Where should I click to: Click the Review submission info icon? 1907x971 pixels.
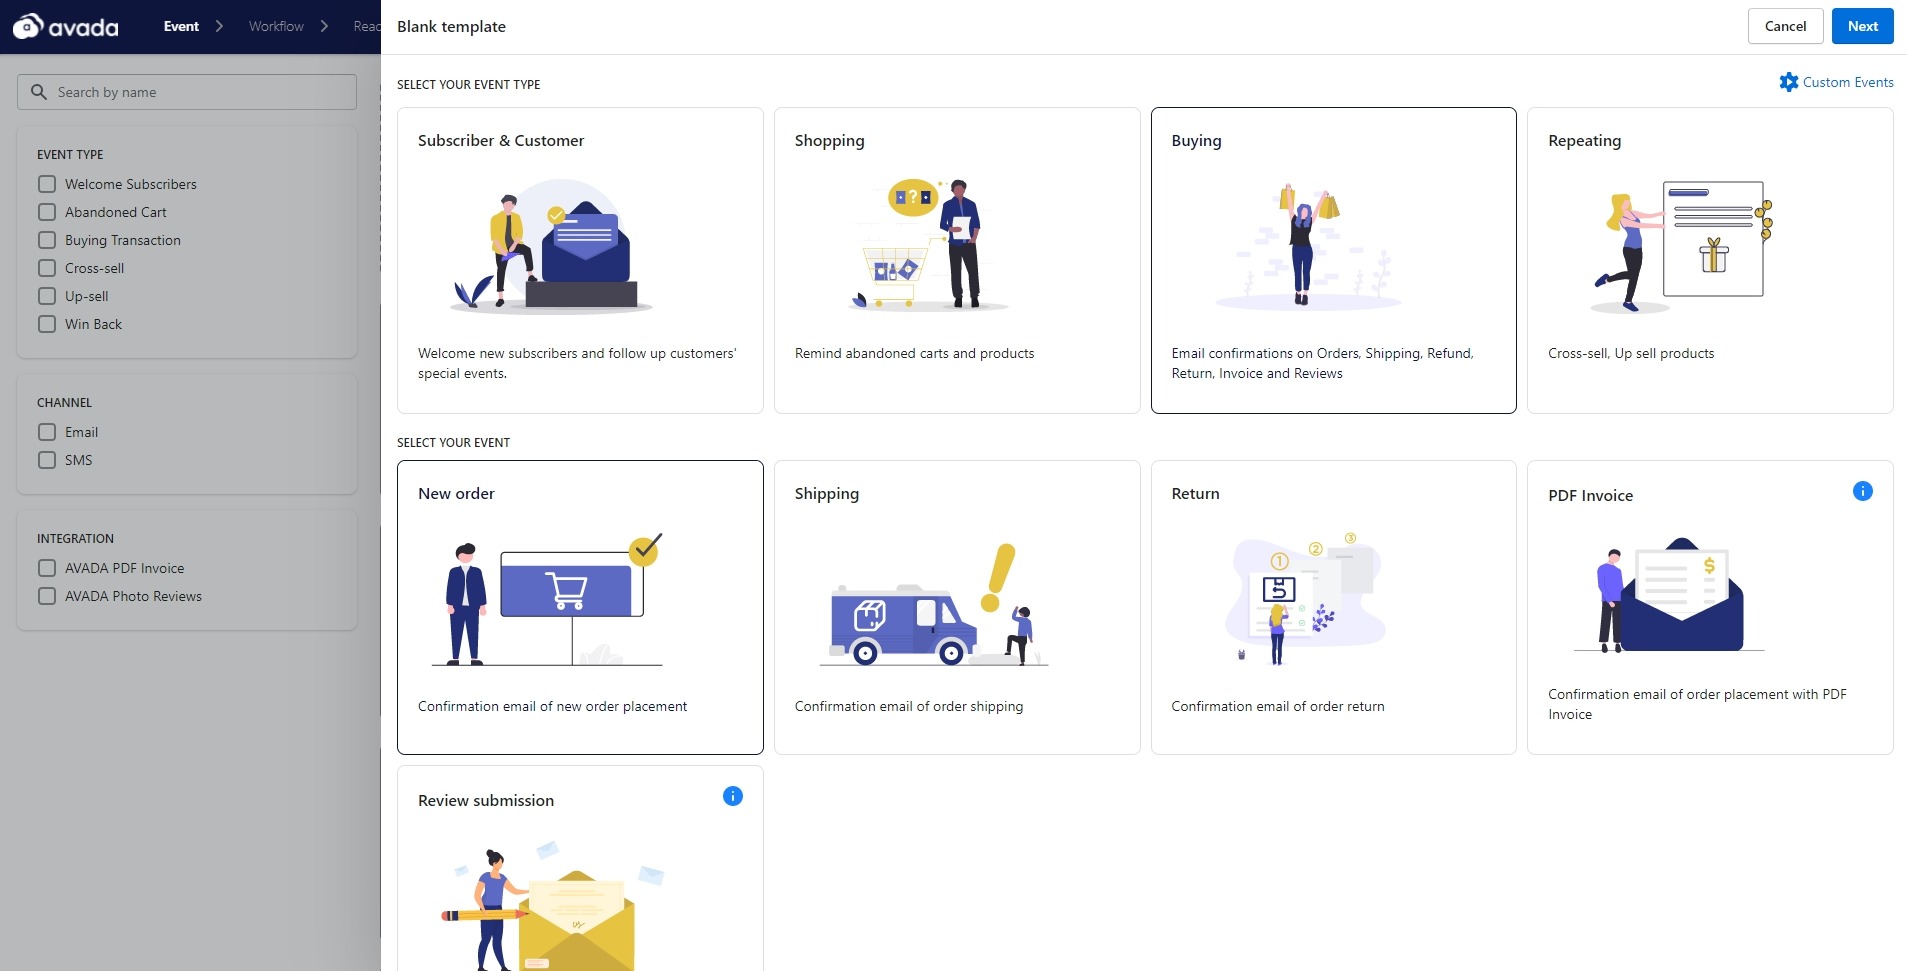point(732,796)
